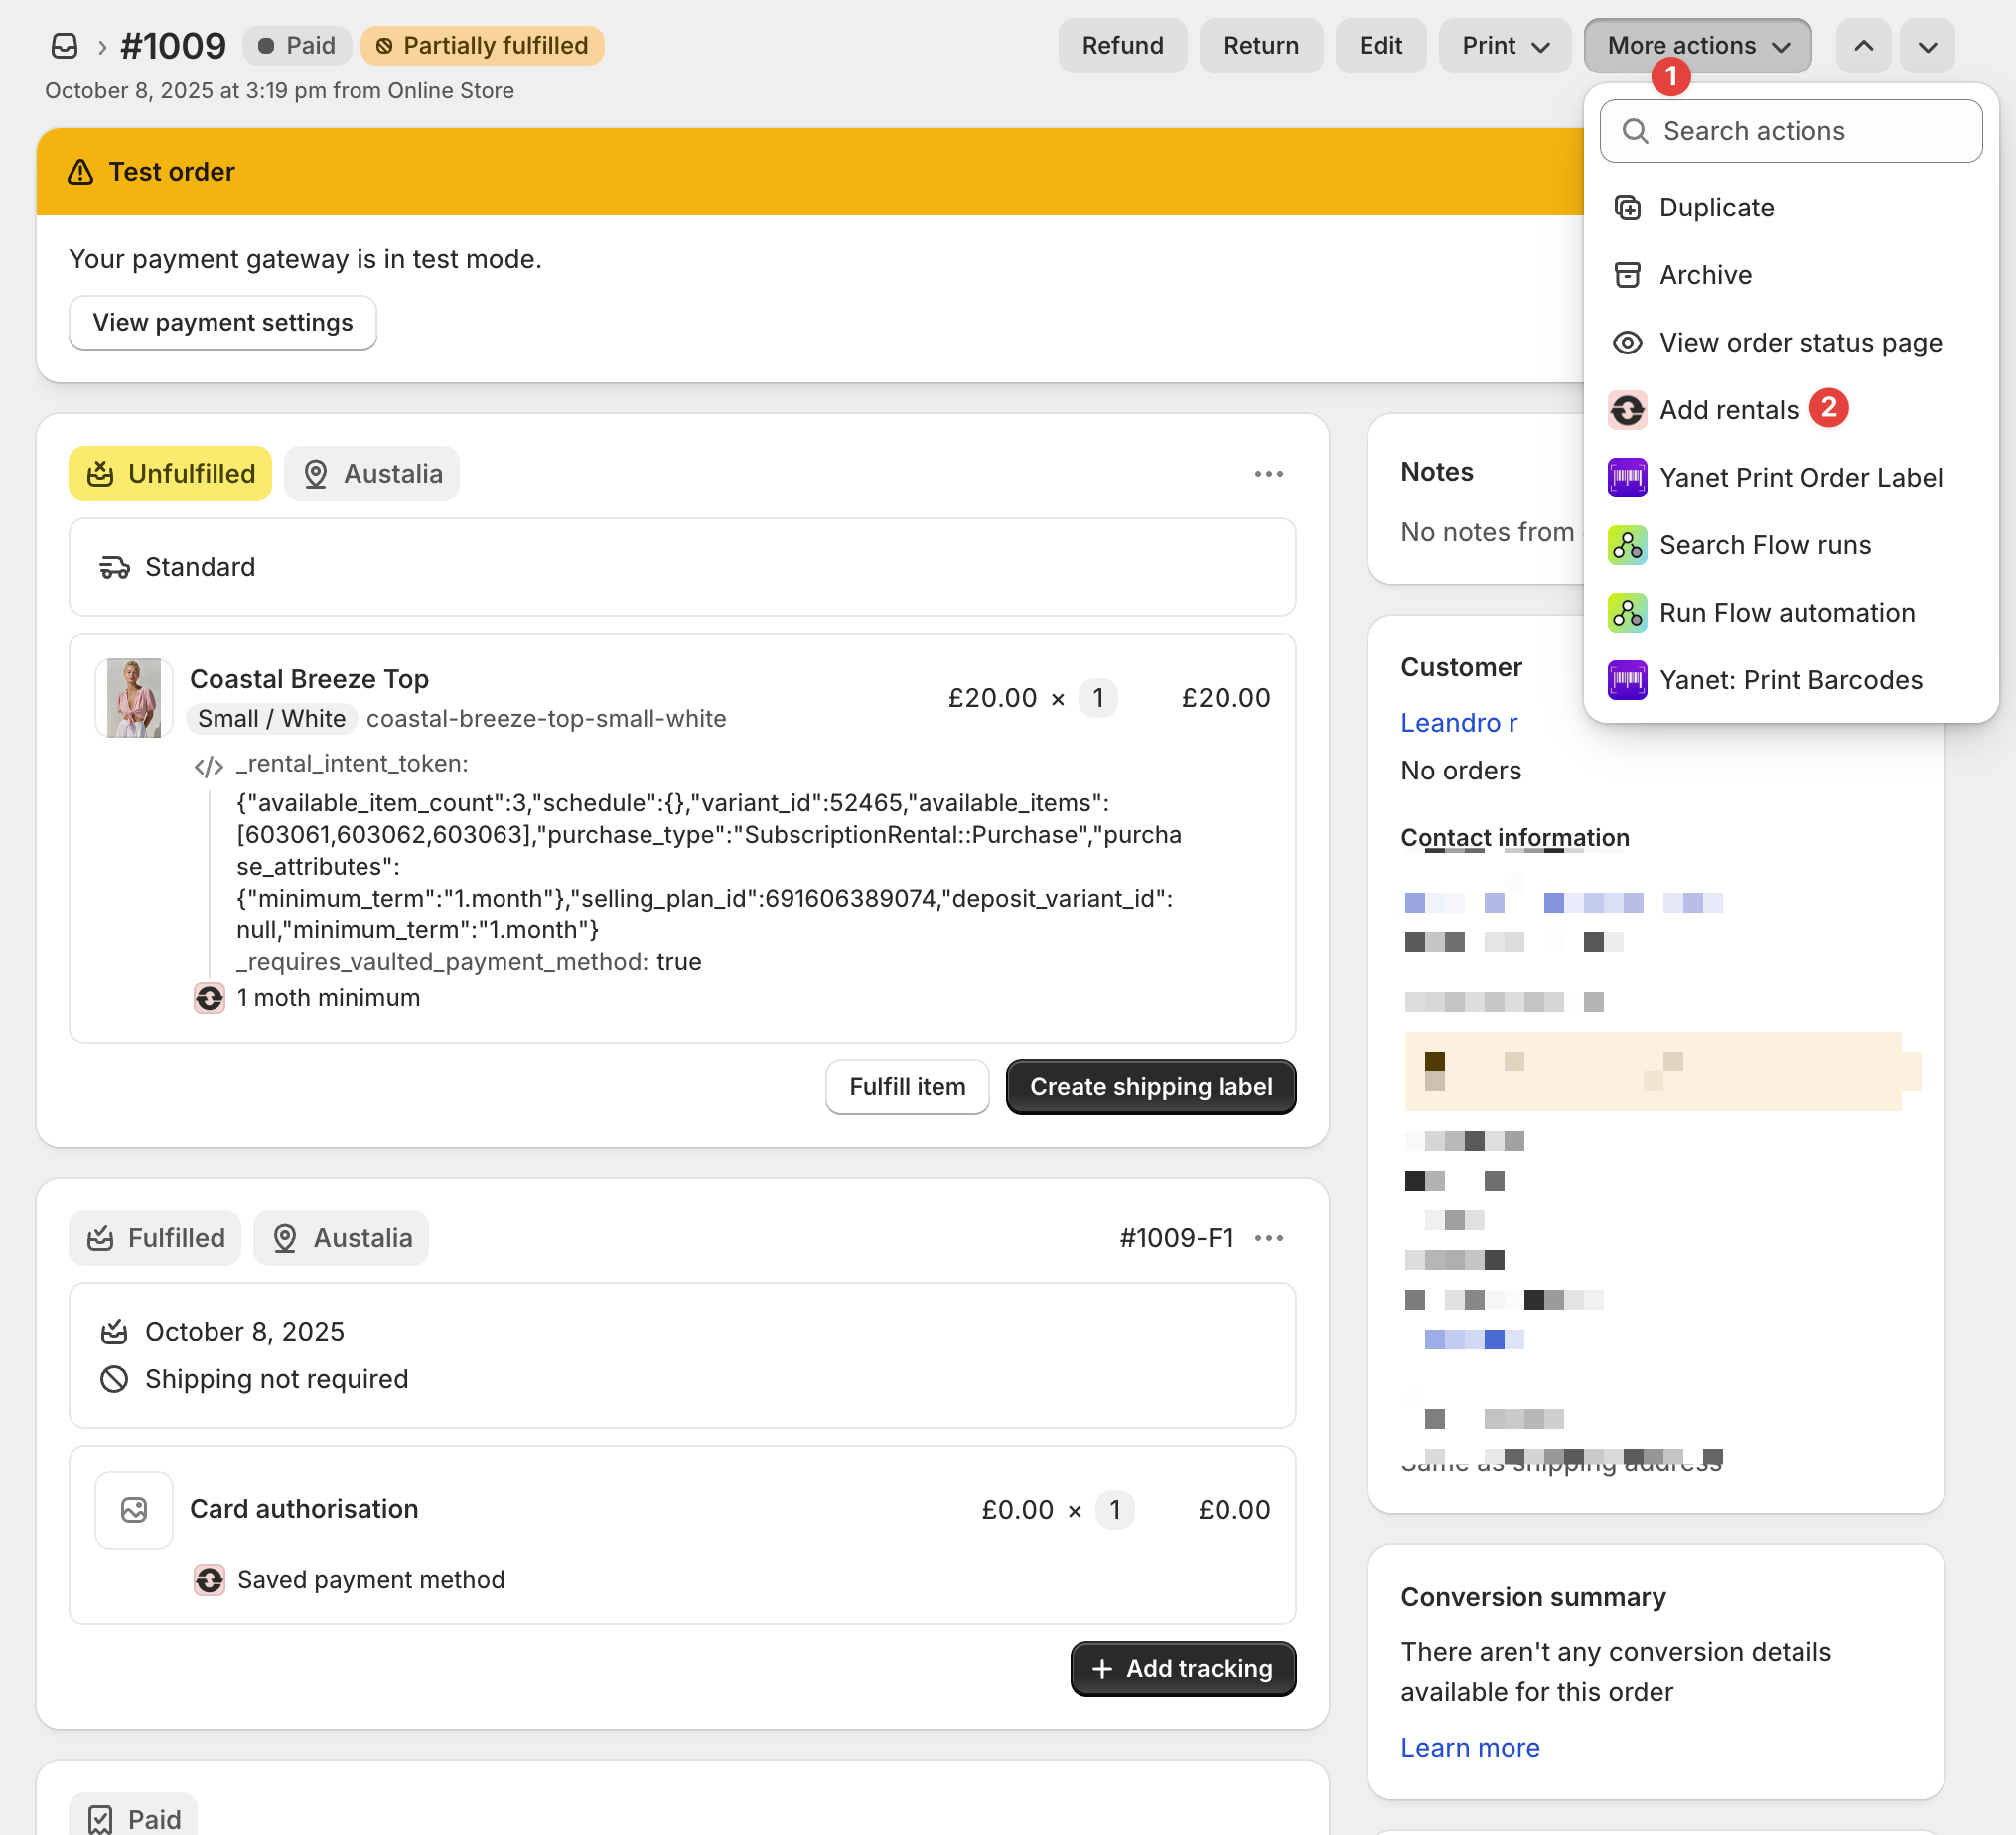Open the Learn more conversion link
This screenshot has height=1835, width=2016.
[1469, 1747]
